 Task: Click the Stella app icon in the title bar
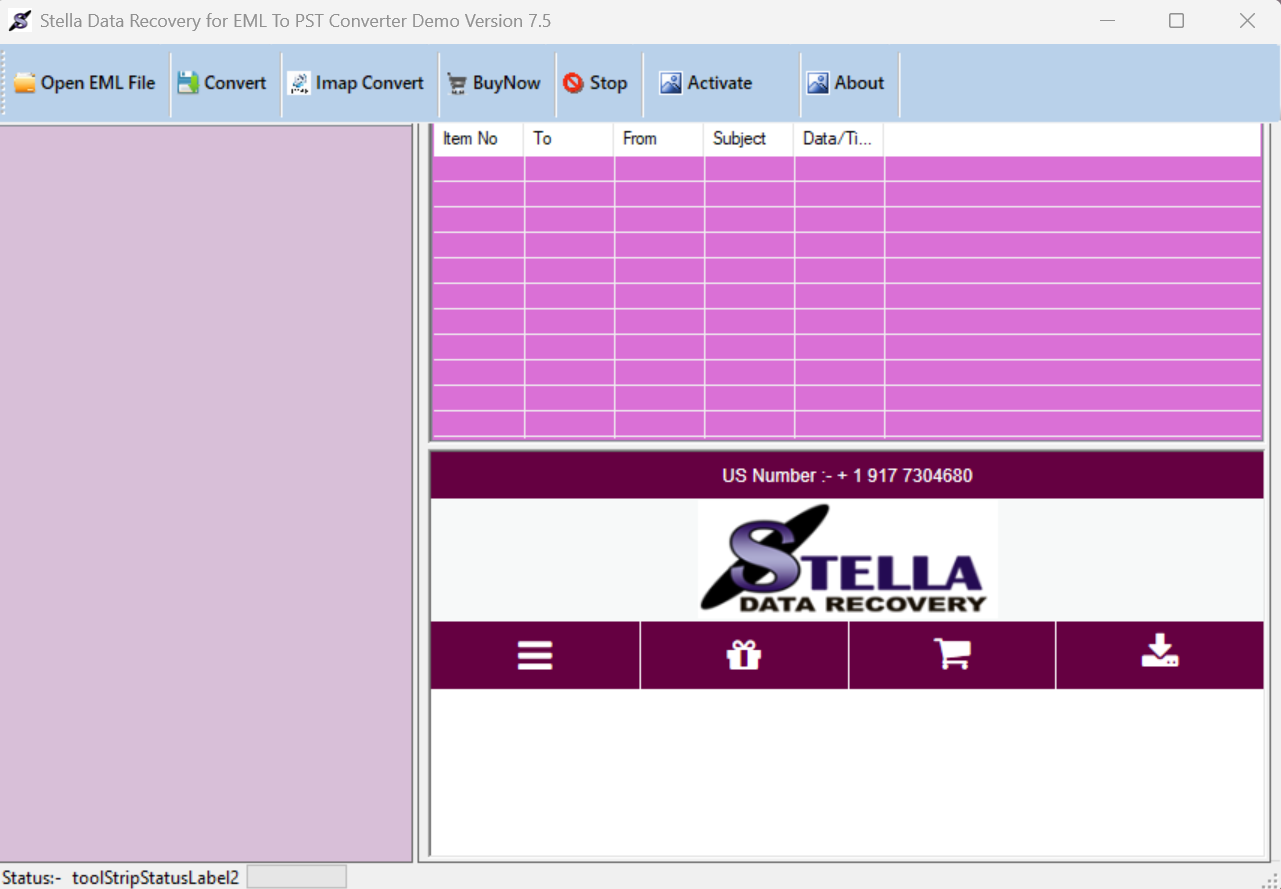click(x=20, y=20)
